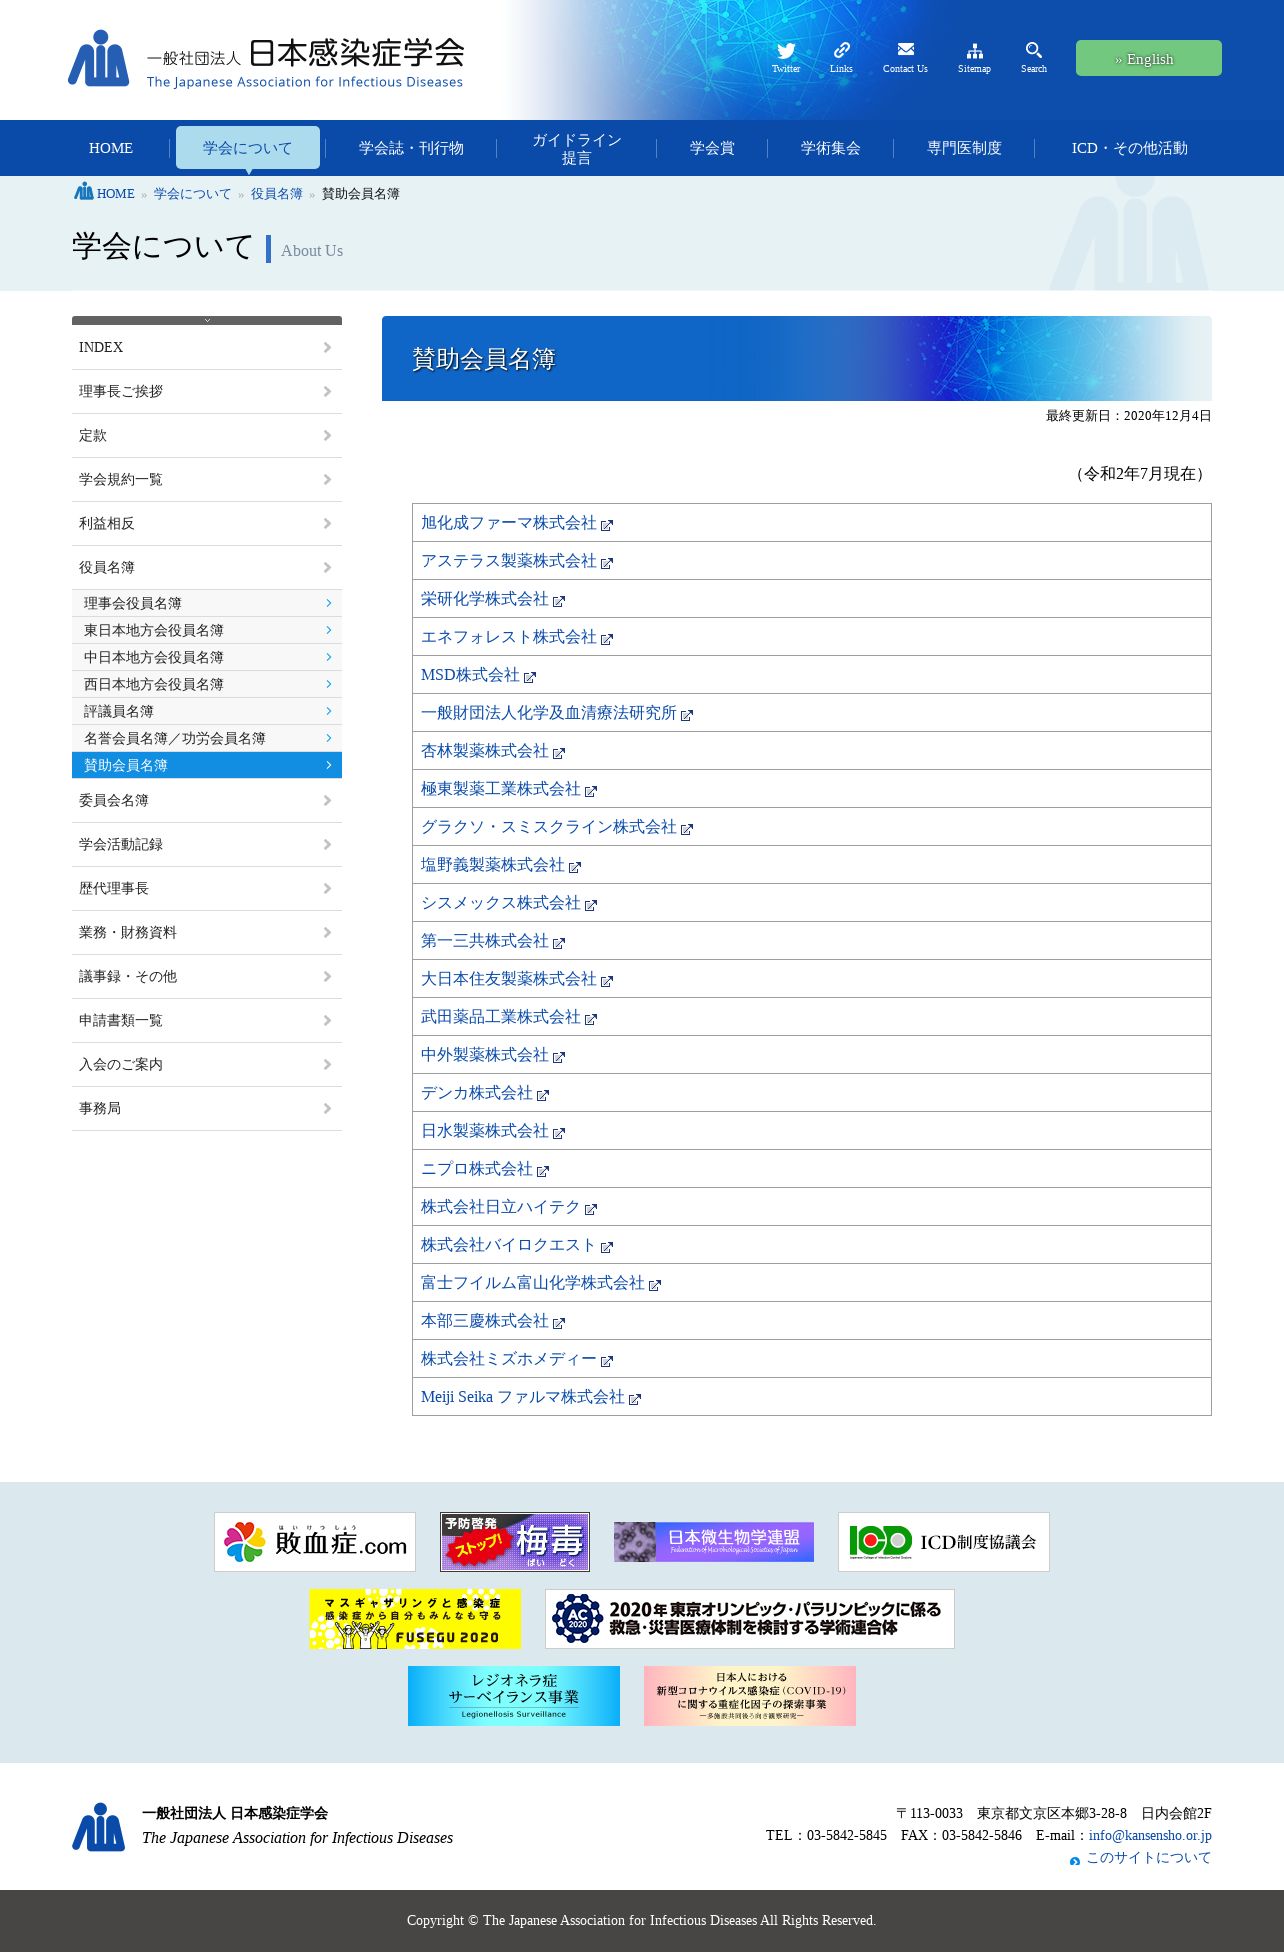Click the FUSEGU 2020 banner
The height and width of the screenshot is (1952, 1284).
(x=415, y=1619)
